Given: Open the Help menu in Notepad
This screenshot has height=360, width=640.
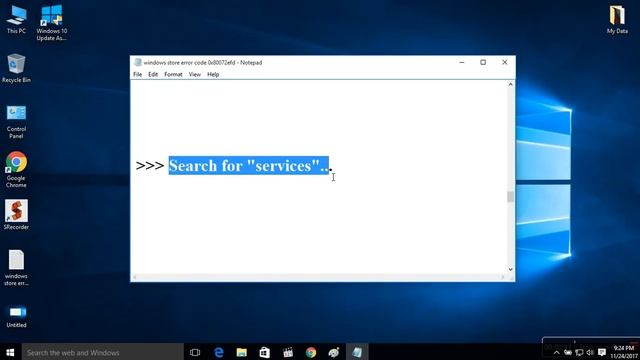Looking at the screenshot, I should tap(213, 74).
